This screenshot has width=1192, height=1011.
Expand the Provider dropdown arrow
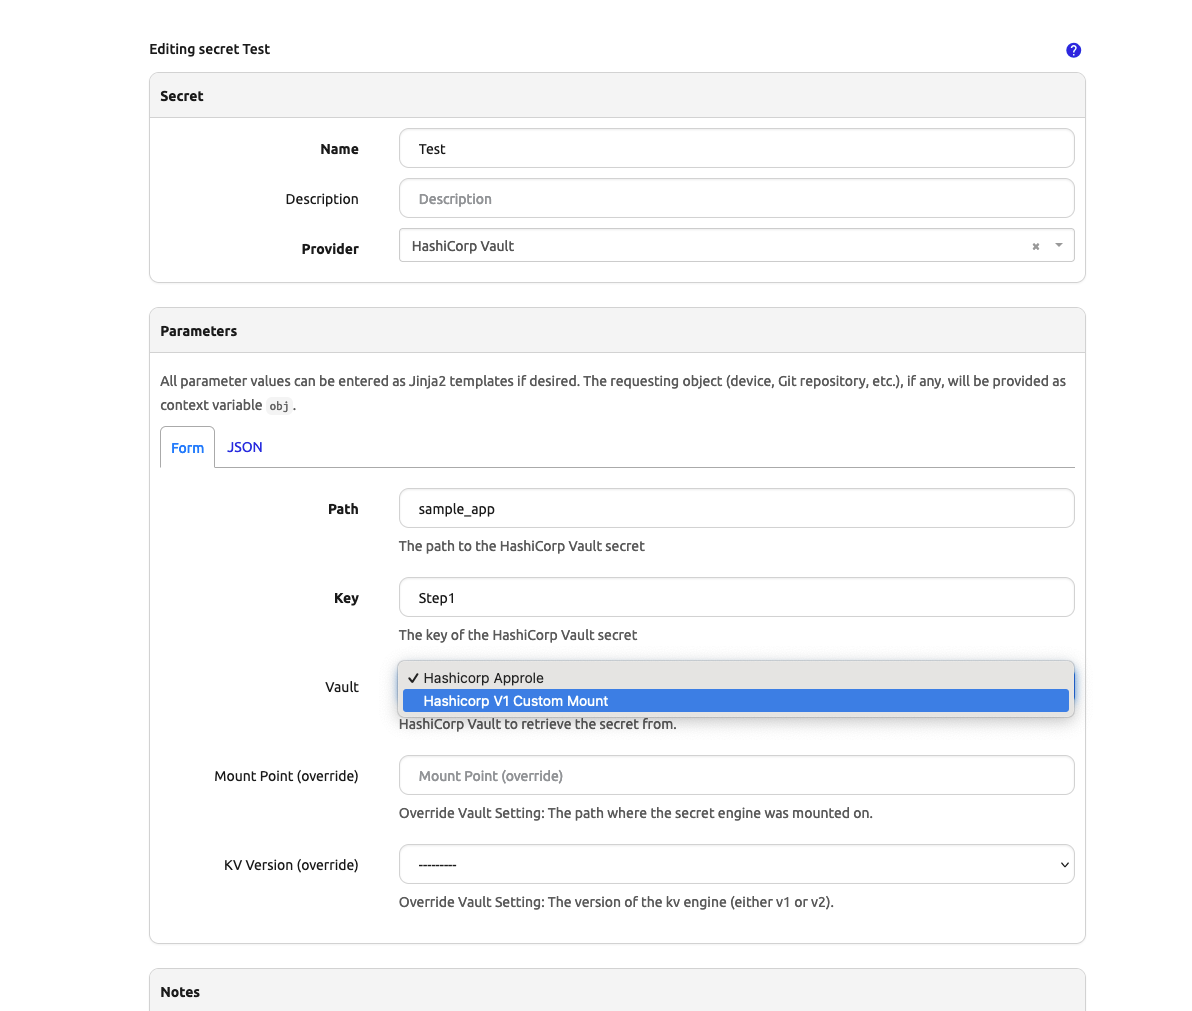pos(1059,245)
